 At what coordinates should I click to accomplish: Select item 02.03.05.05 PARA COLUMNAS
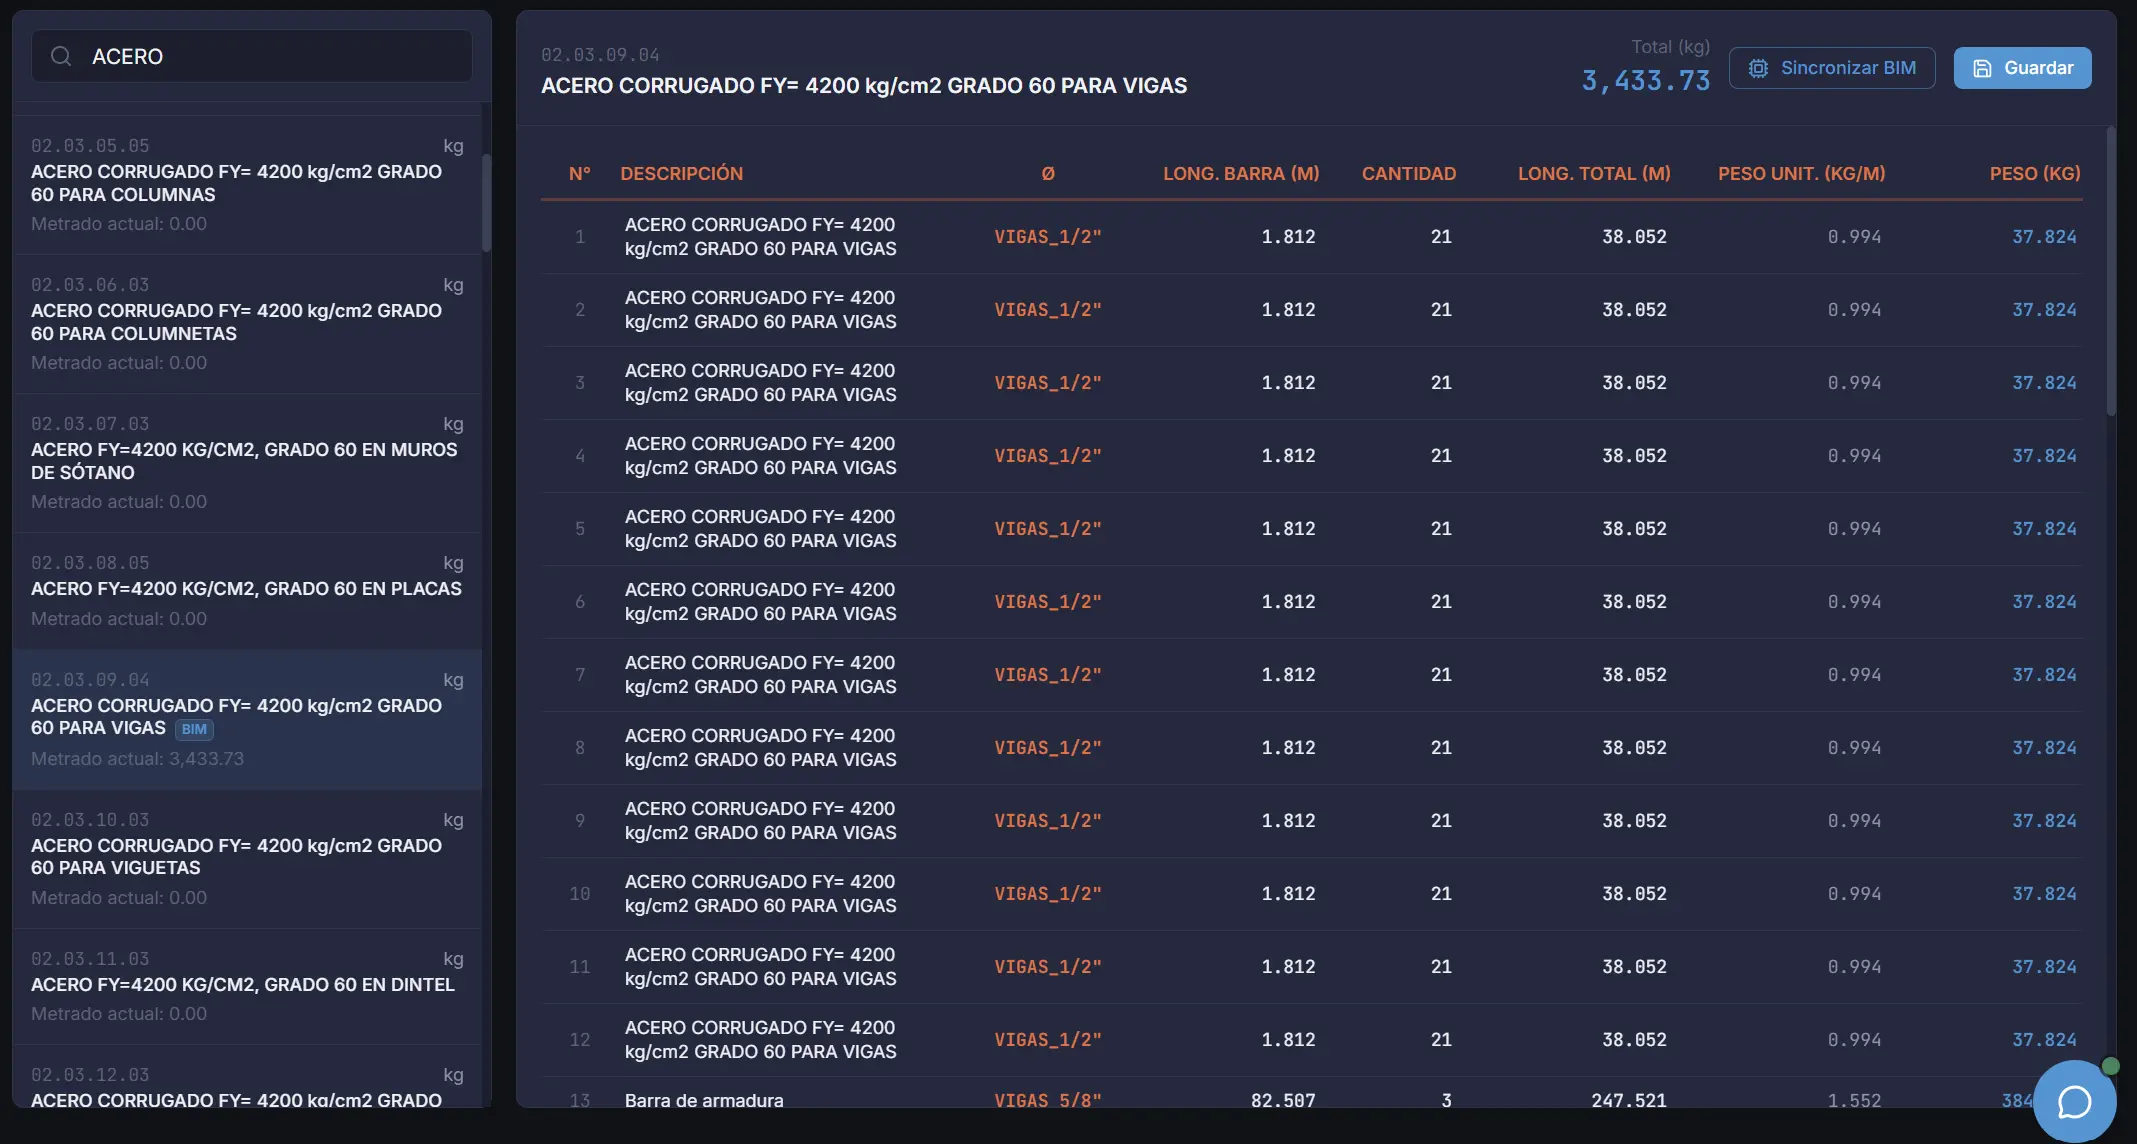tap(247, 185)
